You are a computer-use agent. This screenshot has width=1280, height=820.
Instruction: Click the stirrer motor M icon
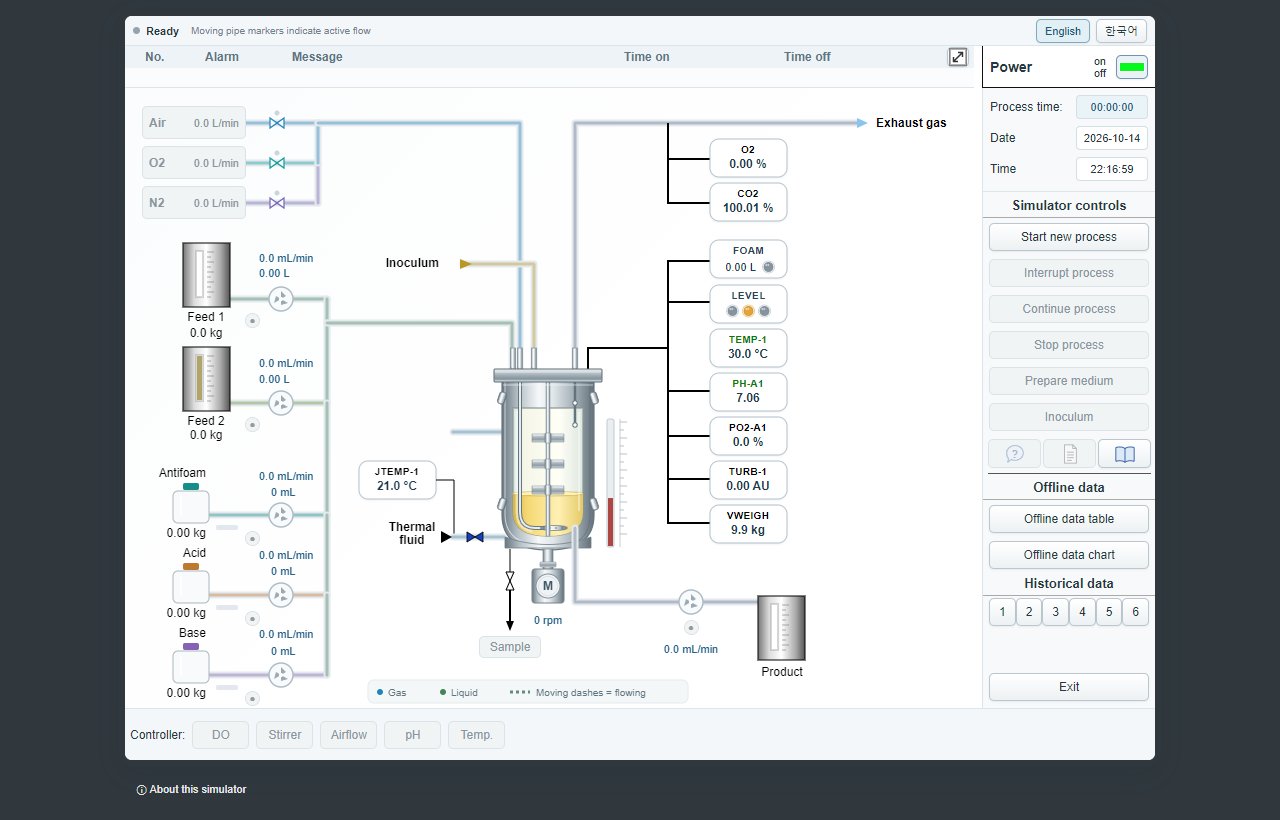click(x=547, y=586)
